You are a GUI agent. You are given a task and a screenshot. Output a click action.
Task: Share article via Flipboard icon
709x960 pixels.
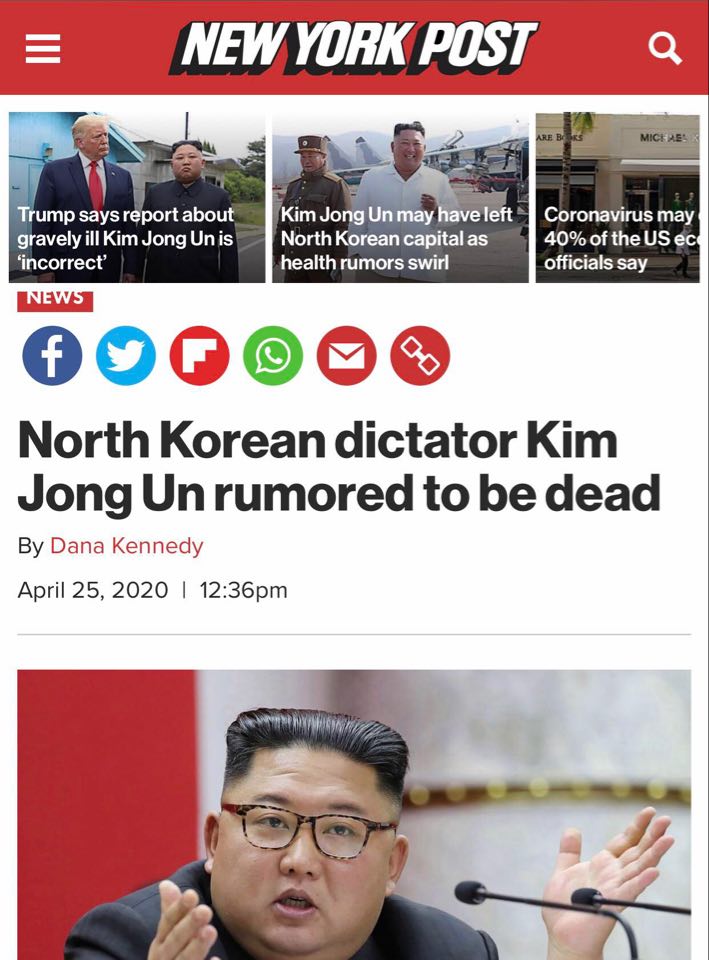pyautogui.click(x=199, y=356)
